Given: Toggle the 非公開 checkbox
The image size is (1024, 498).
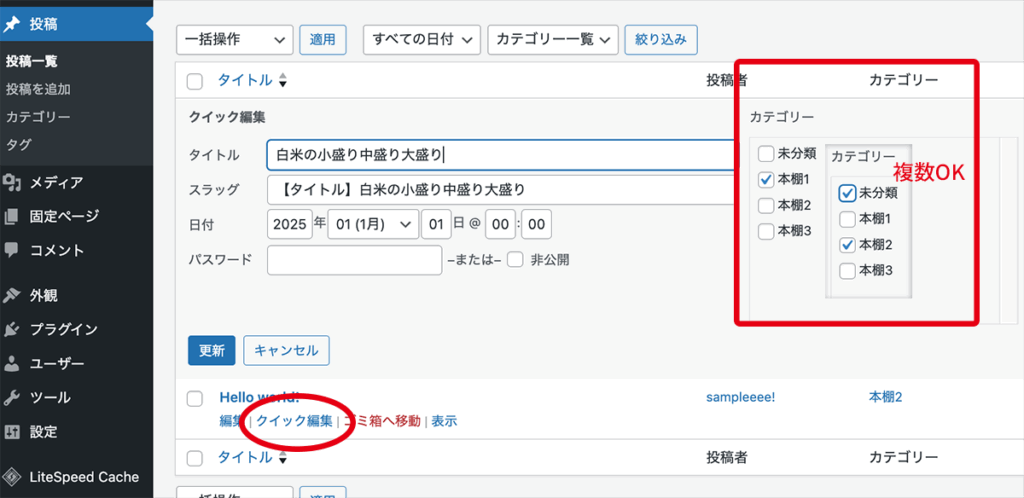Looking at the screenshot, I should (515, 260).
